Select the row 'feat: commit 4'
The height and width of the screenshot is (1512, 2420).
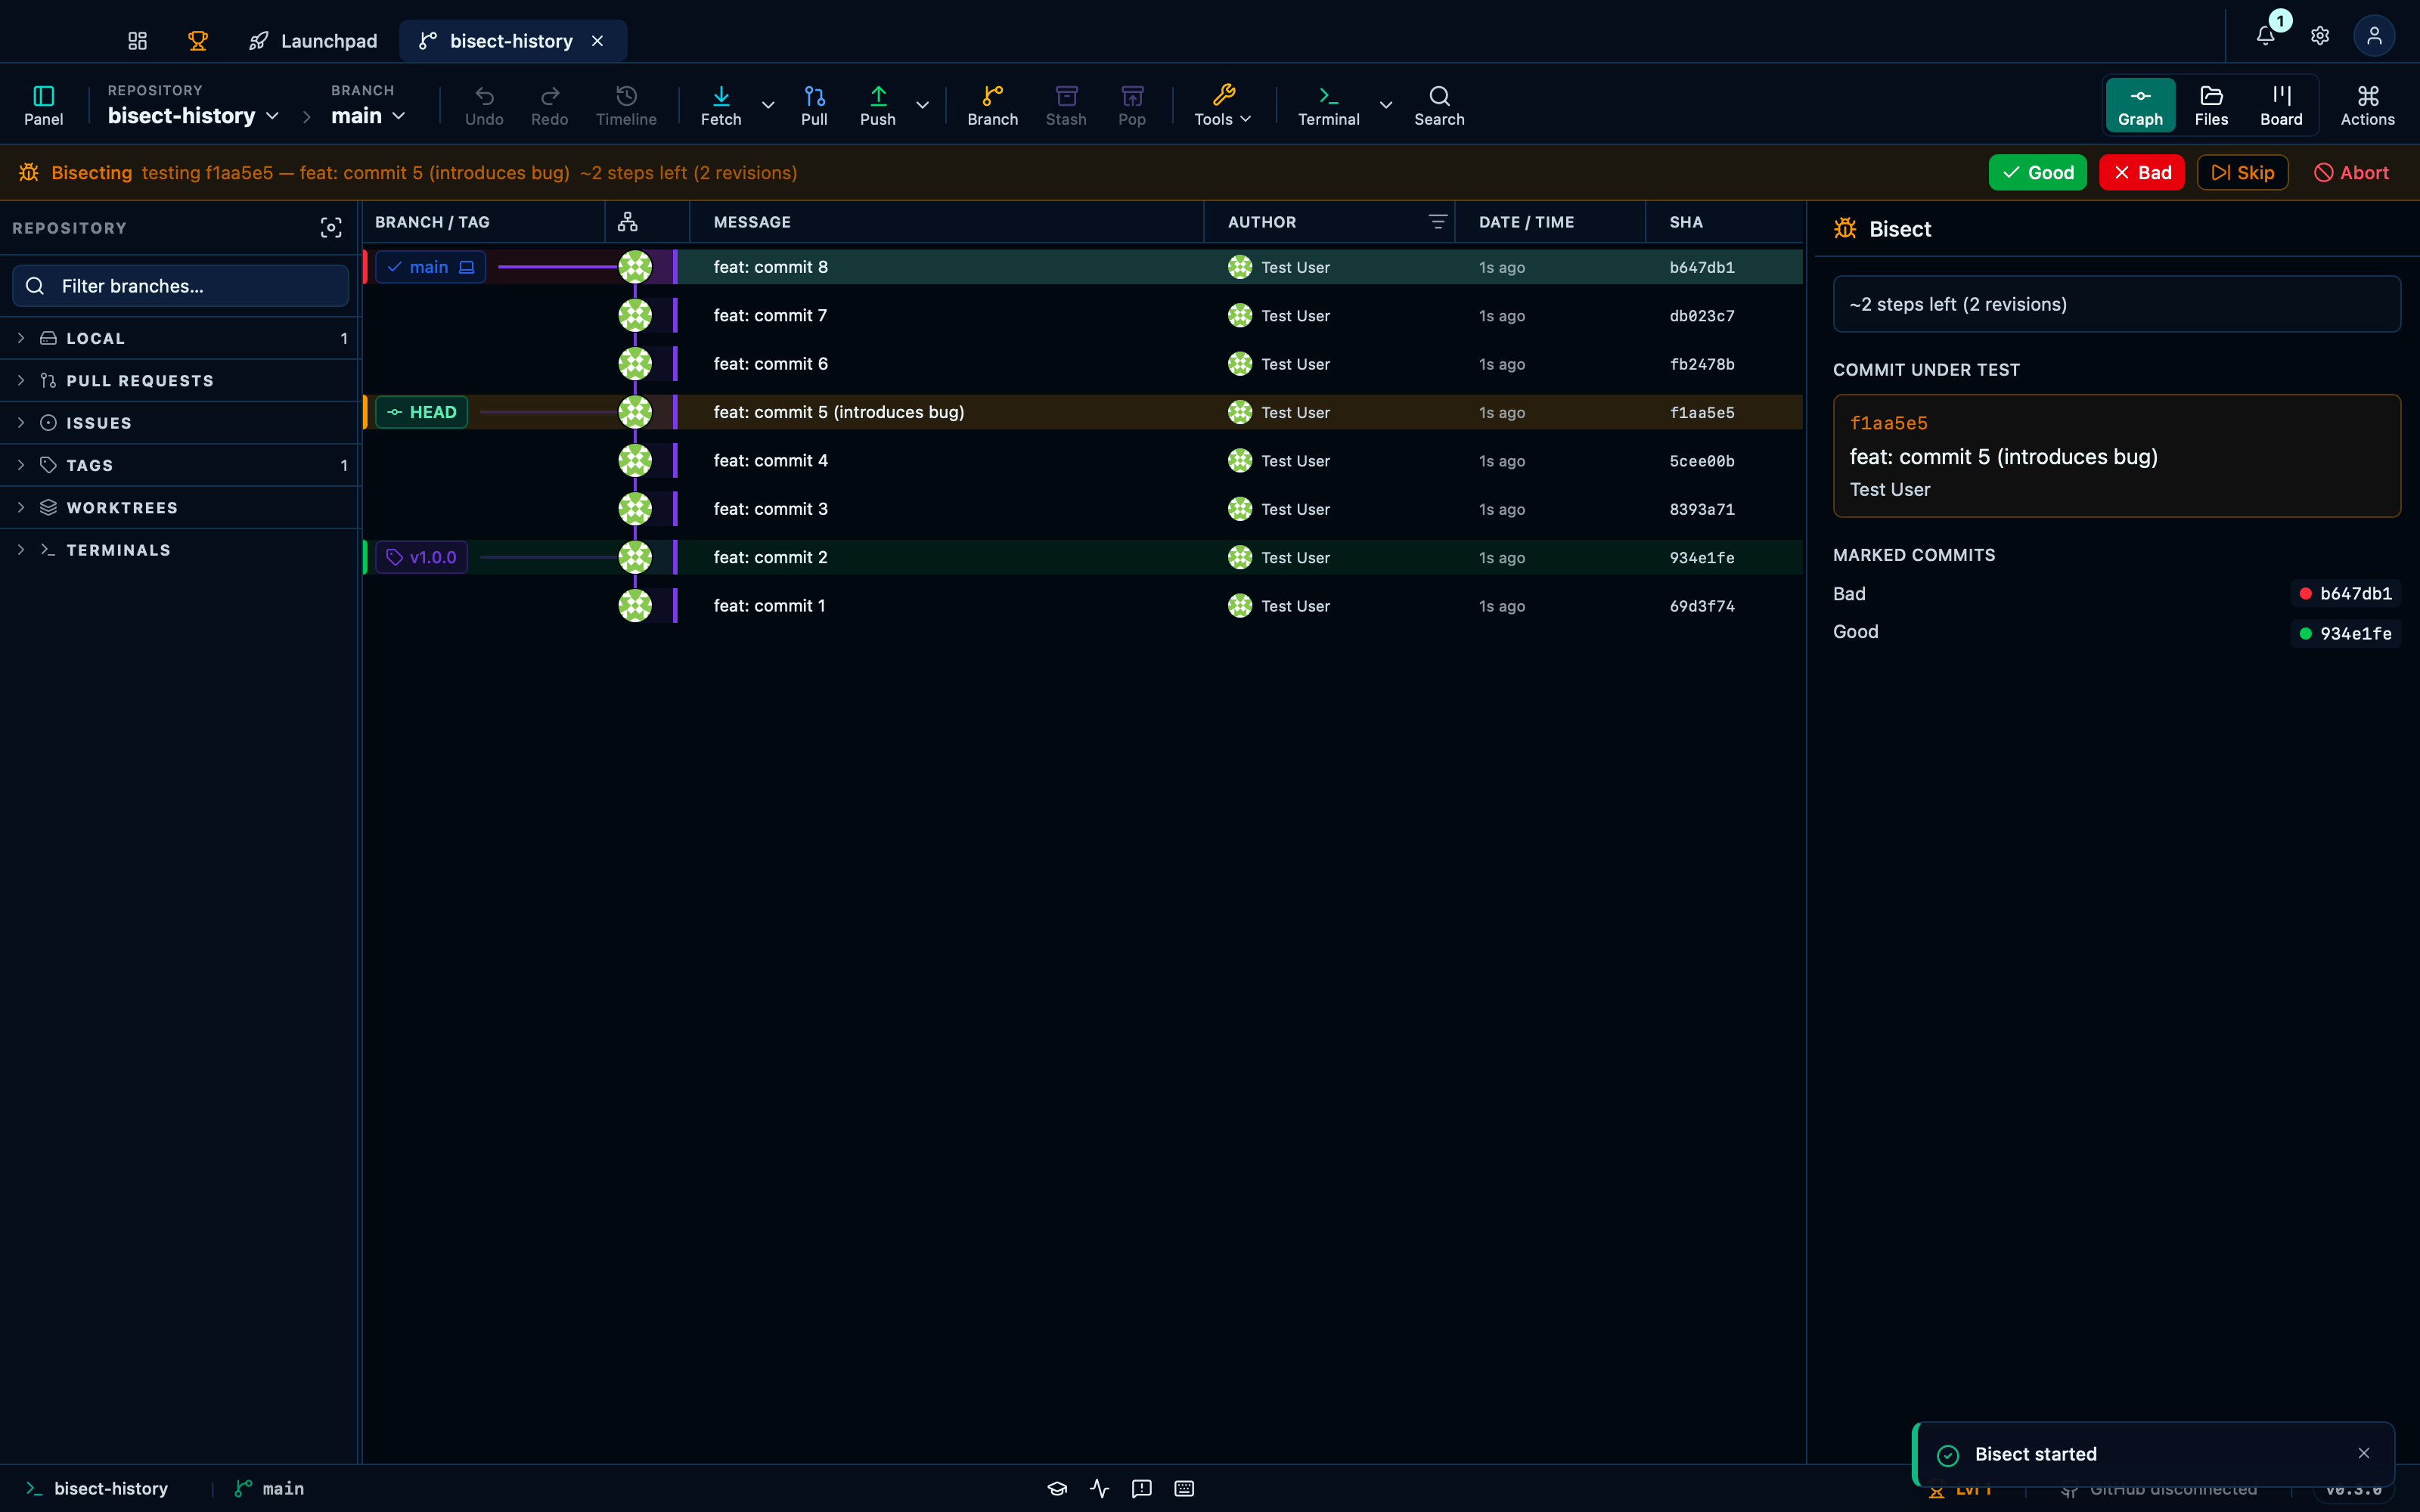(x=1083, y=461)
